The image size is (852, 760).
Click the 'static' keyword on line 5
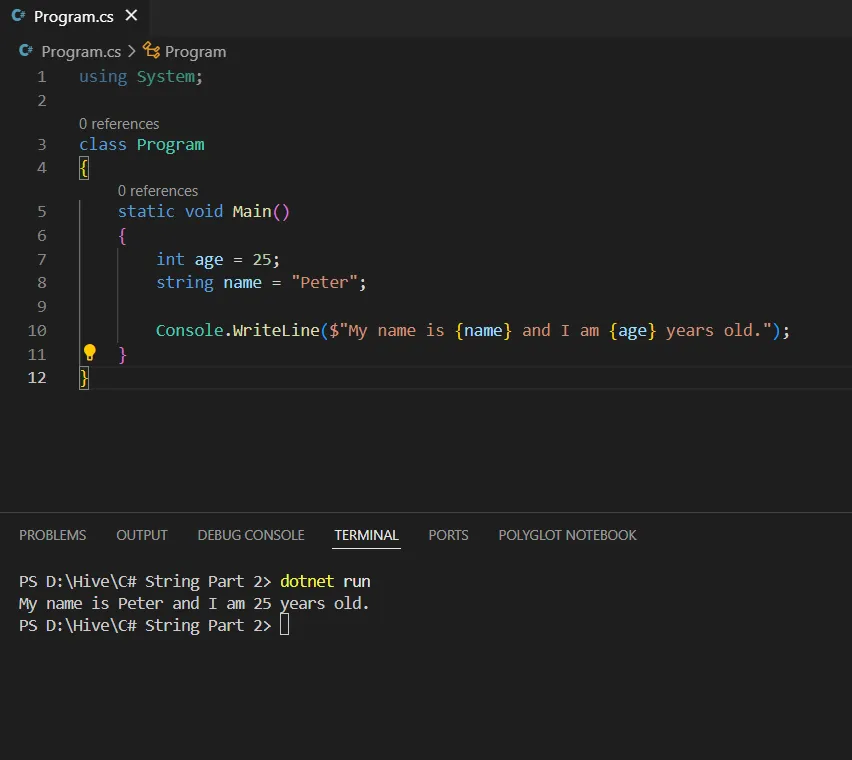(x=146, y=211)
